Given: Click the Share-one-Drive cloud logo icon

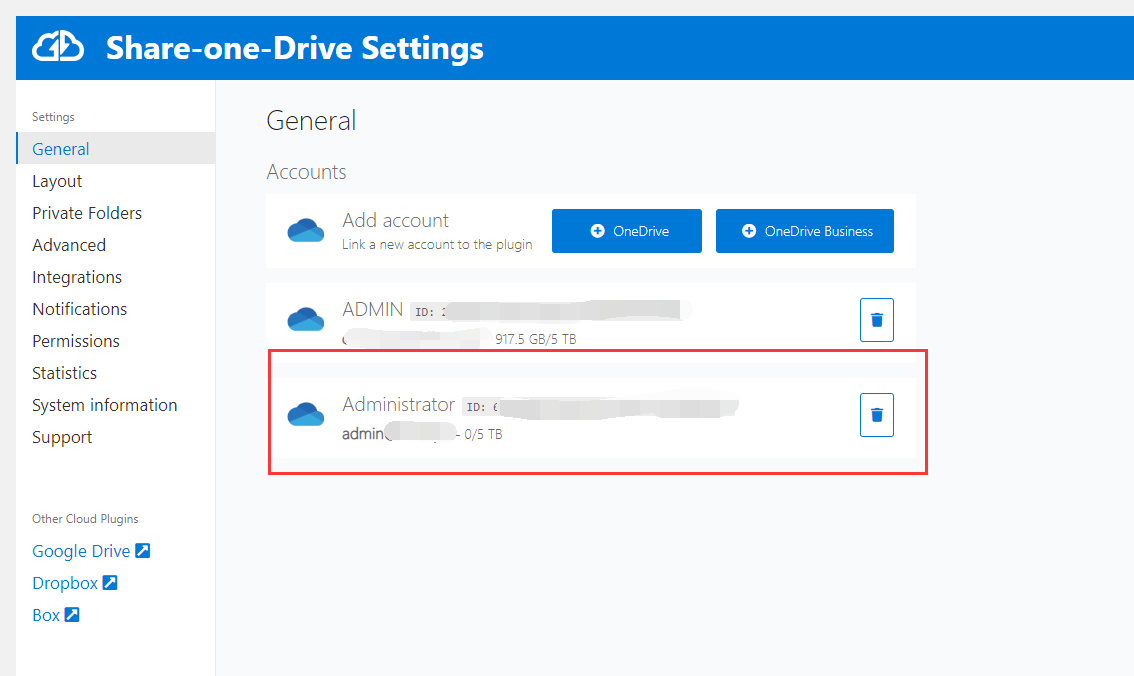Looking at the screenshot, I should tap(58, 47).
